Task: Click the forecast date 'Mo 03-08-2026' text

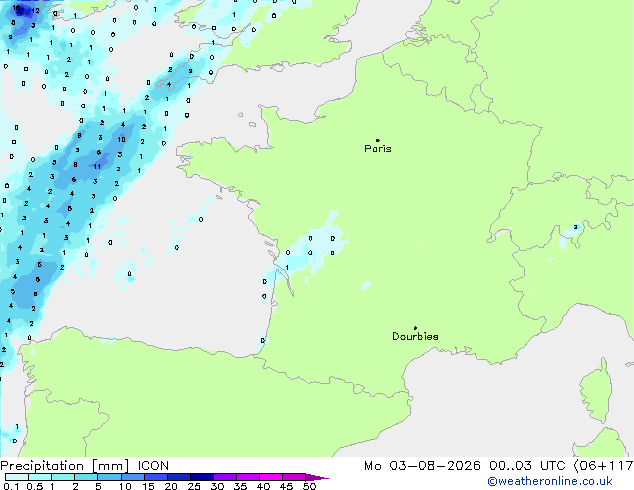Action: click(422, 466)
